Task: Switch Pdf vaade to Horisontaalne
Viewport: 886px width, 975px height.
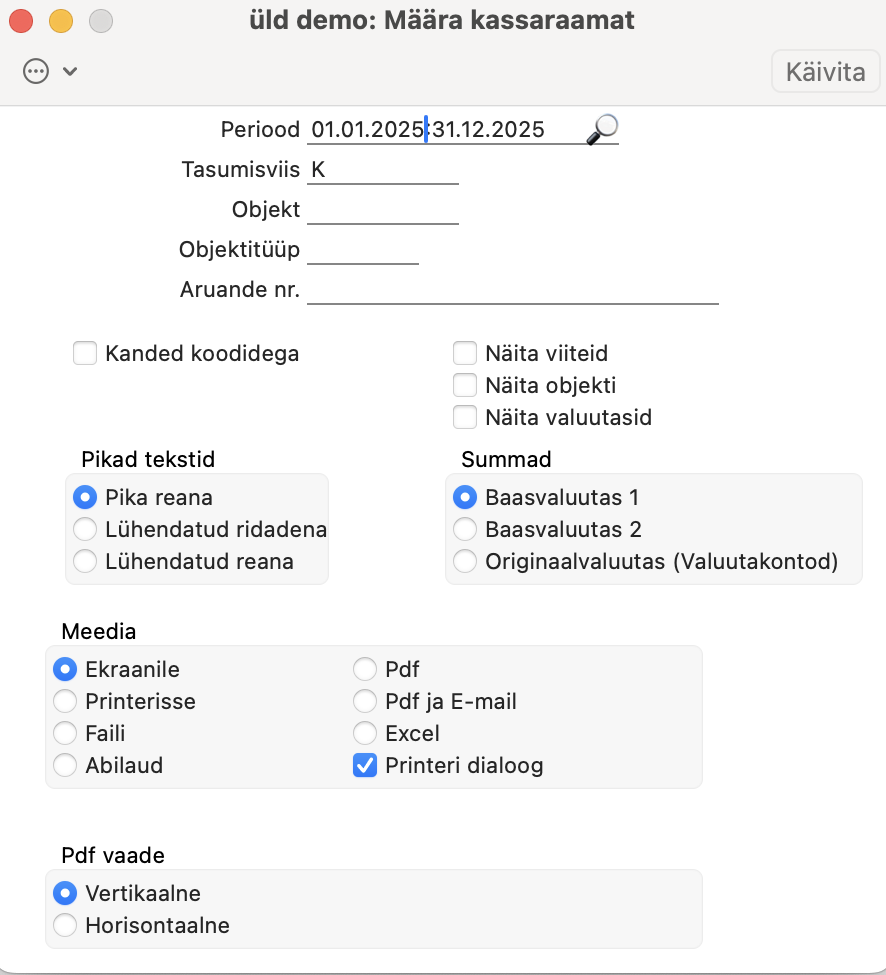Action: [65, 925]
